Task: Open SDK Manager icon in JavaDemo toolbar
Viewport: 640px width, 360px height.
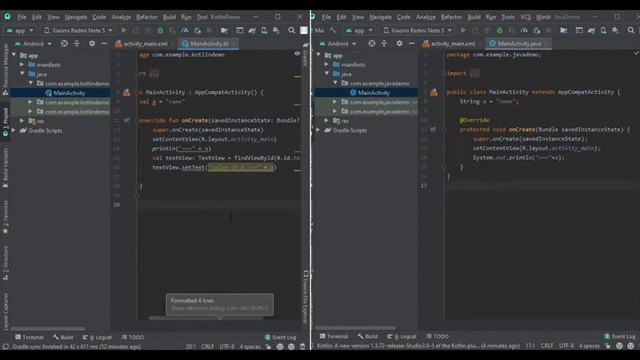Action: (x=616, y=31)
